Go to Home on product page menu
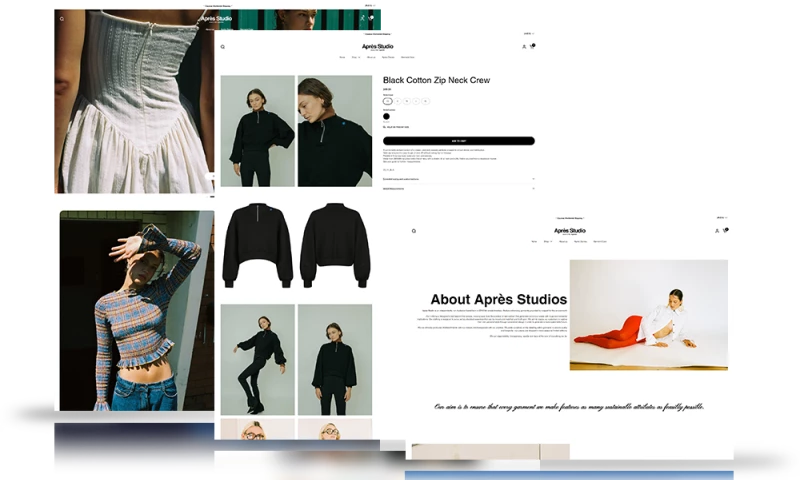 tap(342, 57)
